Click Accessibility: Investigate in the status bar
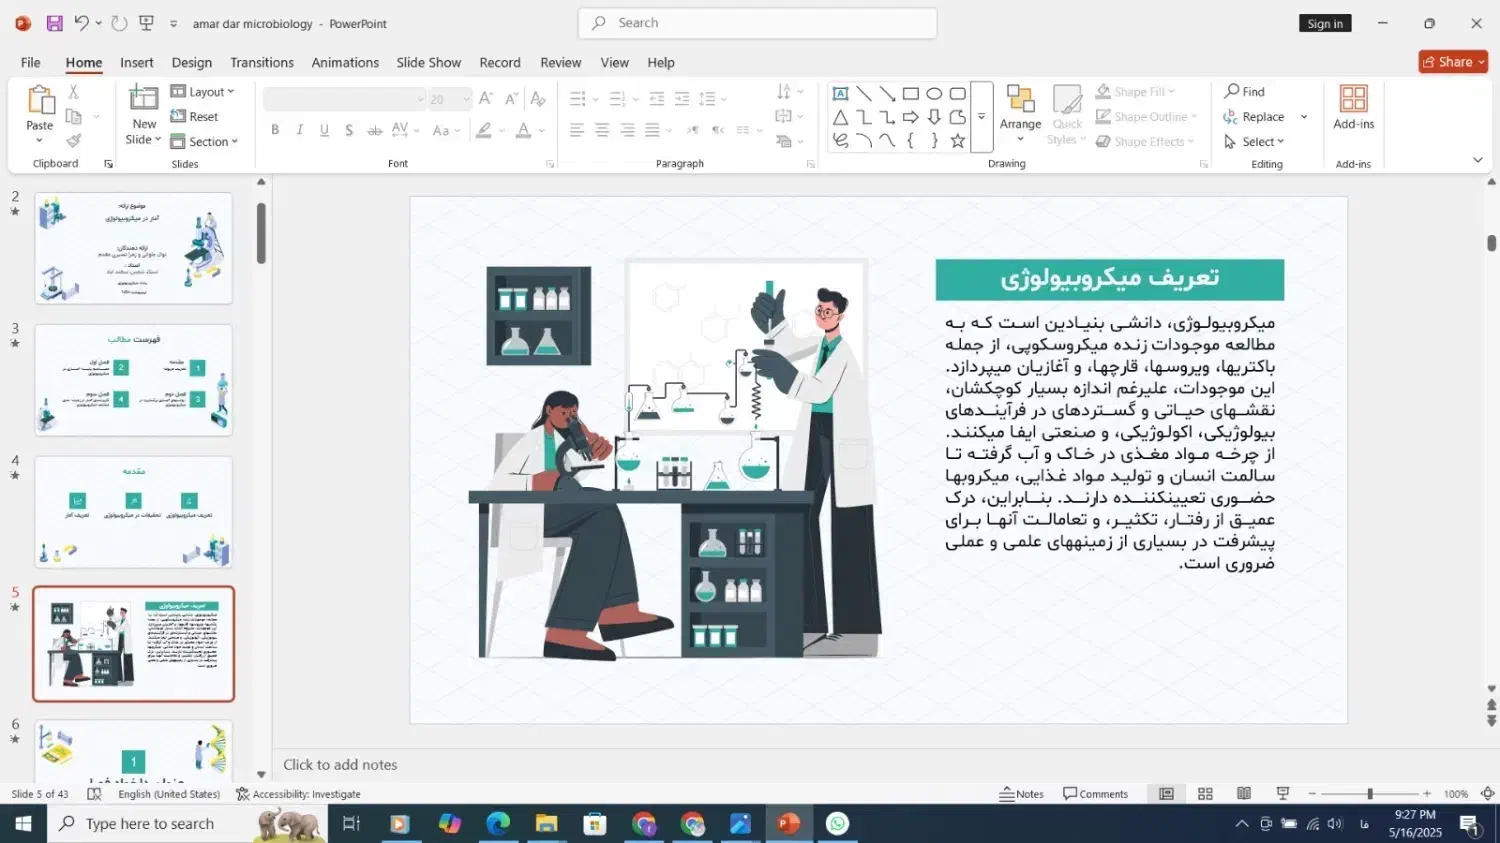The width and height of the screenshot is (1500, 843). coord(298,794)
